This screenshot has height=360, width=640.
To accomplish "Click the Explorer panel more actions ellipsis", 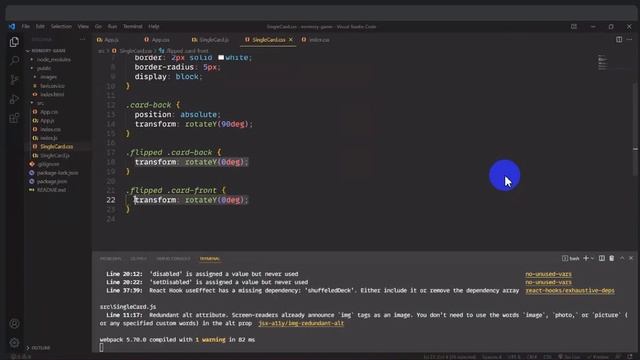I will 82,40.
